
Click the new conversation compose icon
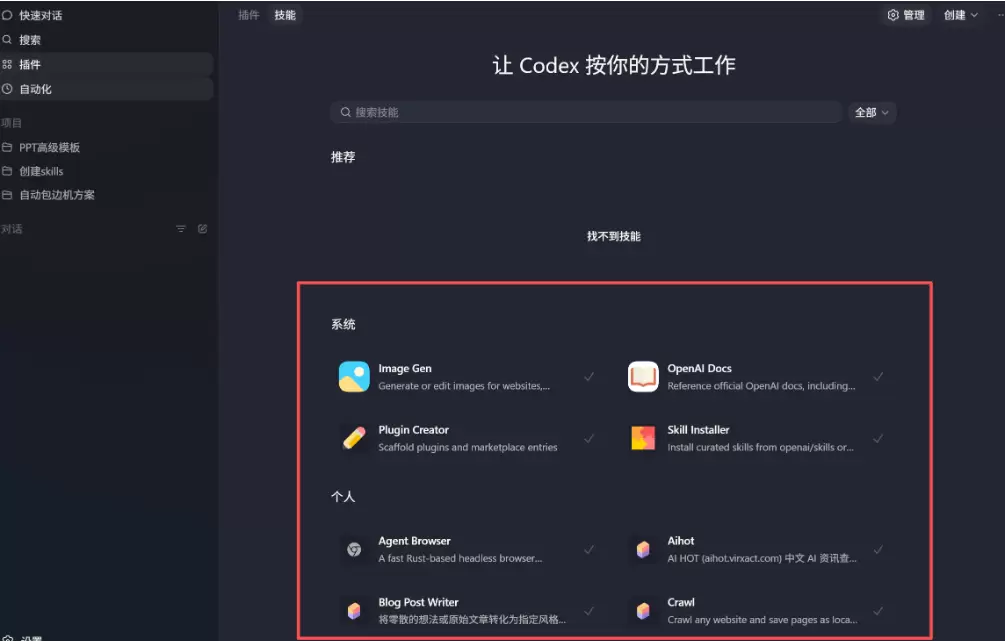point(203,229)
